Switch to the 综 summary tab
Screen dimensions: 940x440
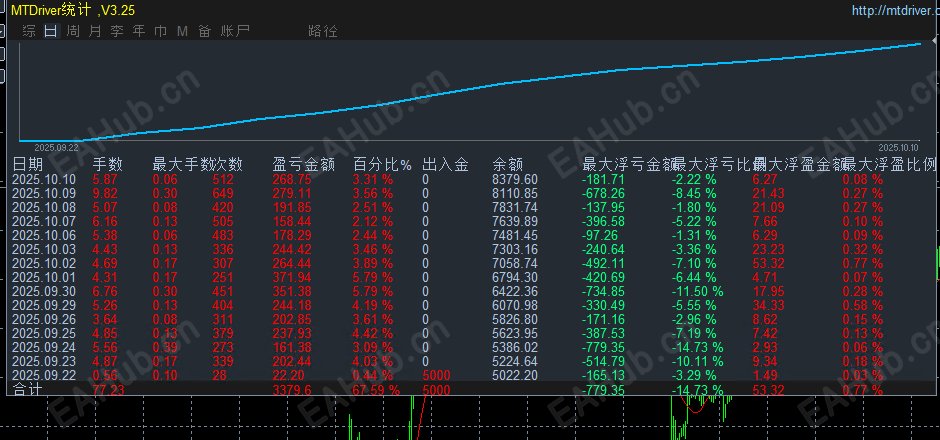(29, 31)
